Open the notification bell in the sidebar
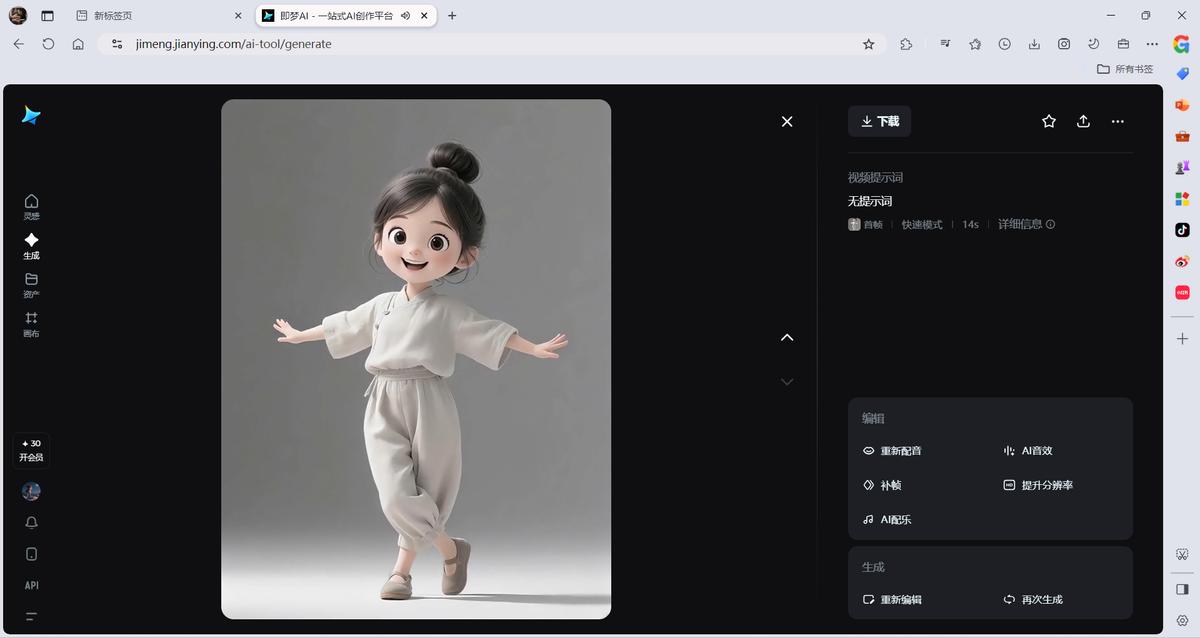1200x638 pixels. 31,523
